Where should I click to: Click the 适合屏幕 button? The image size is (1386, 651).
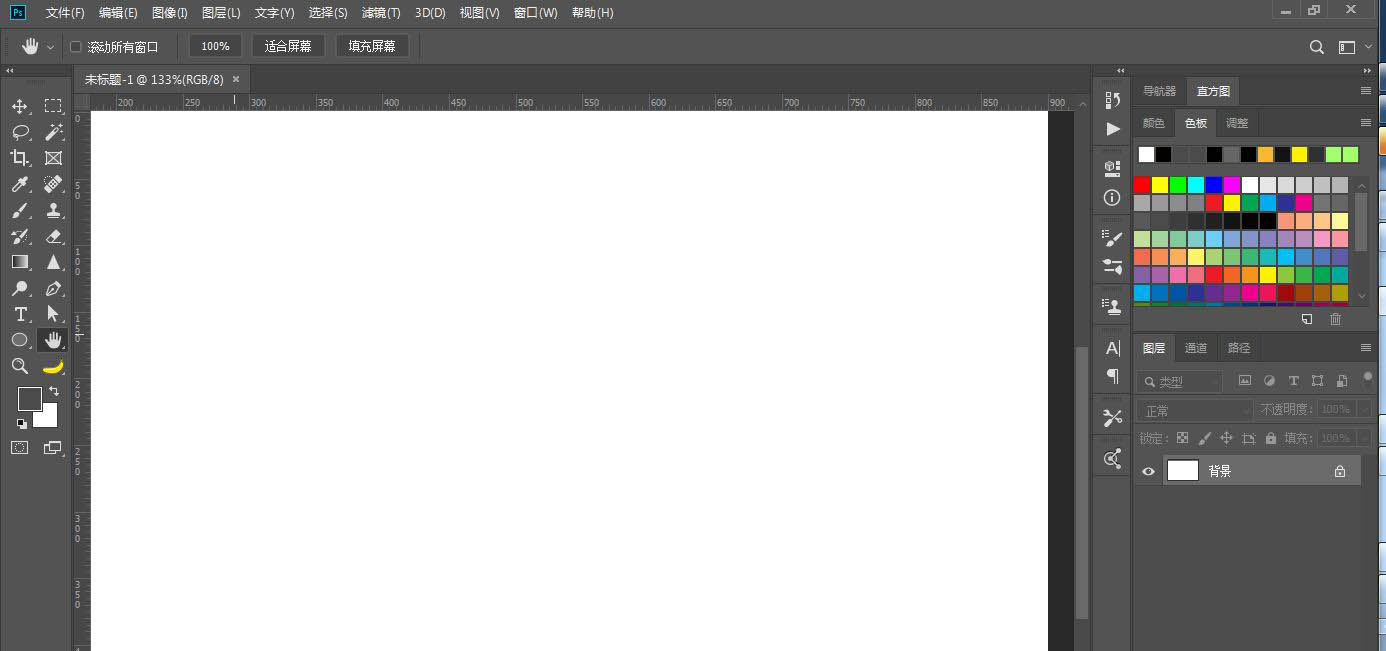coord(288,46)
